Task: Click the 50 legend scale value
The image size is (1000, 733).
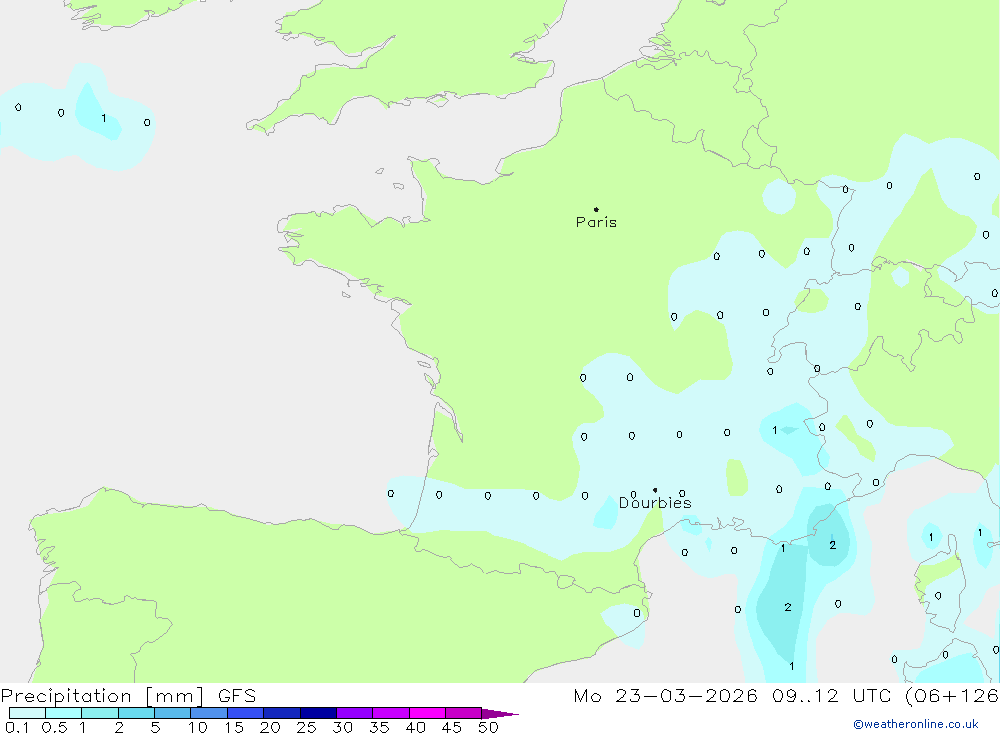Action: point(489,727)
